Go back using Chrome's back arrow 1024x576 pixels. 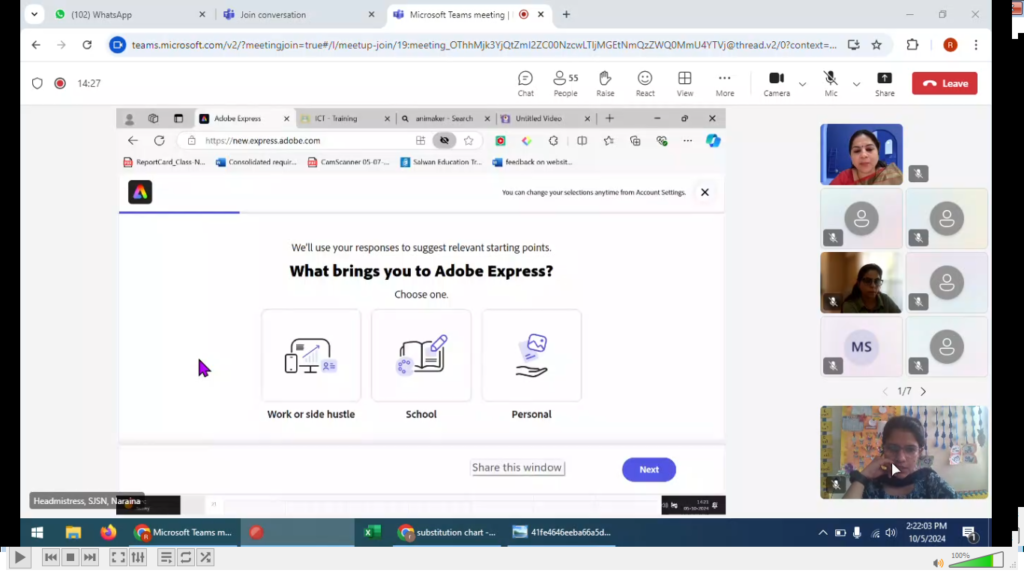36,45
